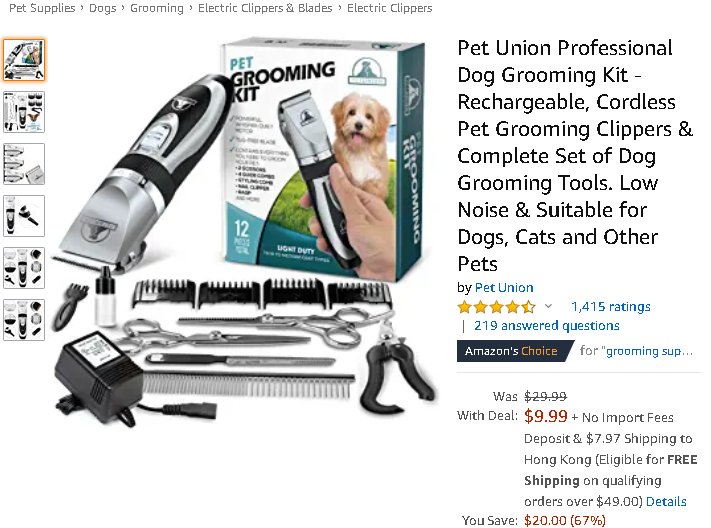
Task: Open shipping Details link
Action: click(666, 501)
